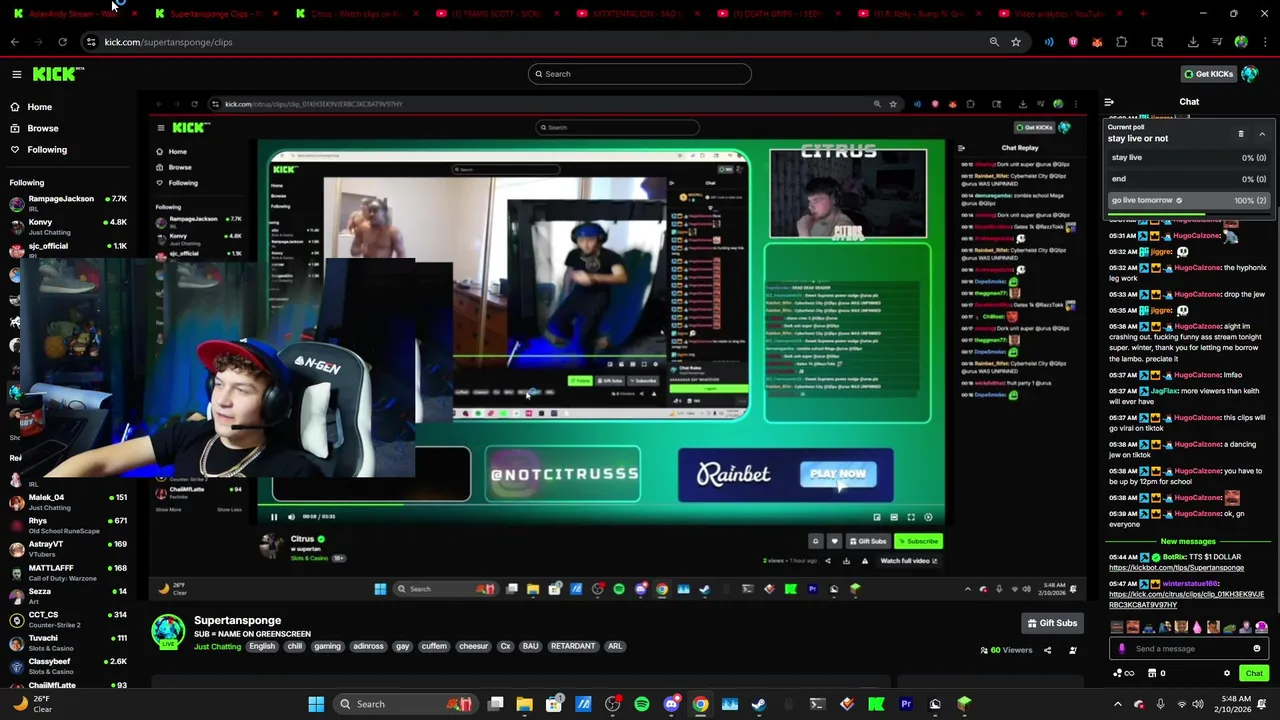Screen dimensions: 1280x720
Task: Bookmark this page with the star icon
Action: pos(1015,42)
